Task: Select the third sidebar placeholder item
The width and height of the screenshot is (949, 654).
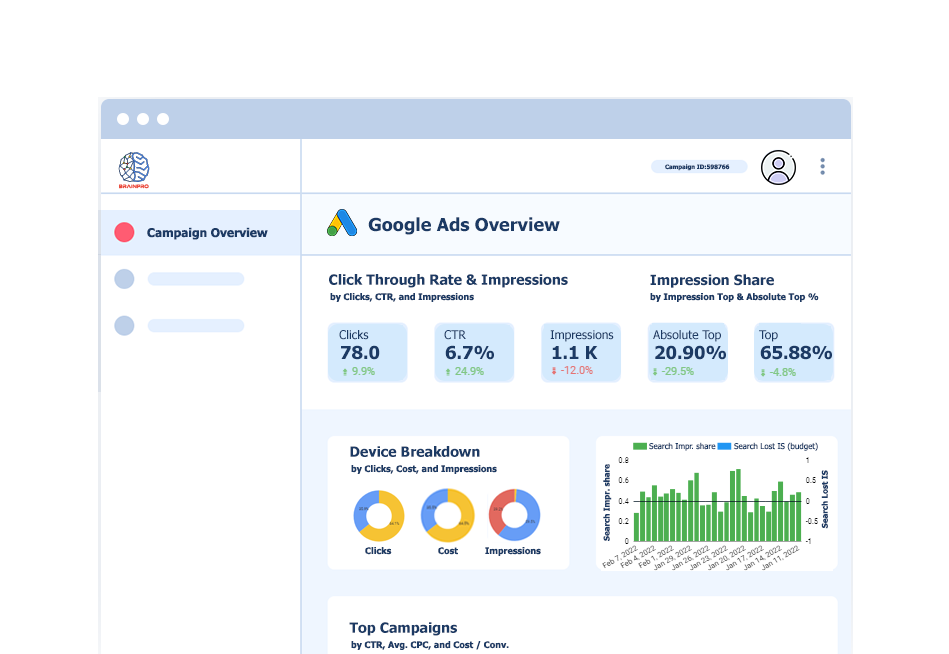Action: point(195,325)
